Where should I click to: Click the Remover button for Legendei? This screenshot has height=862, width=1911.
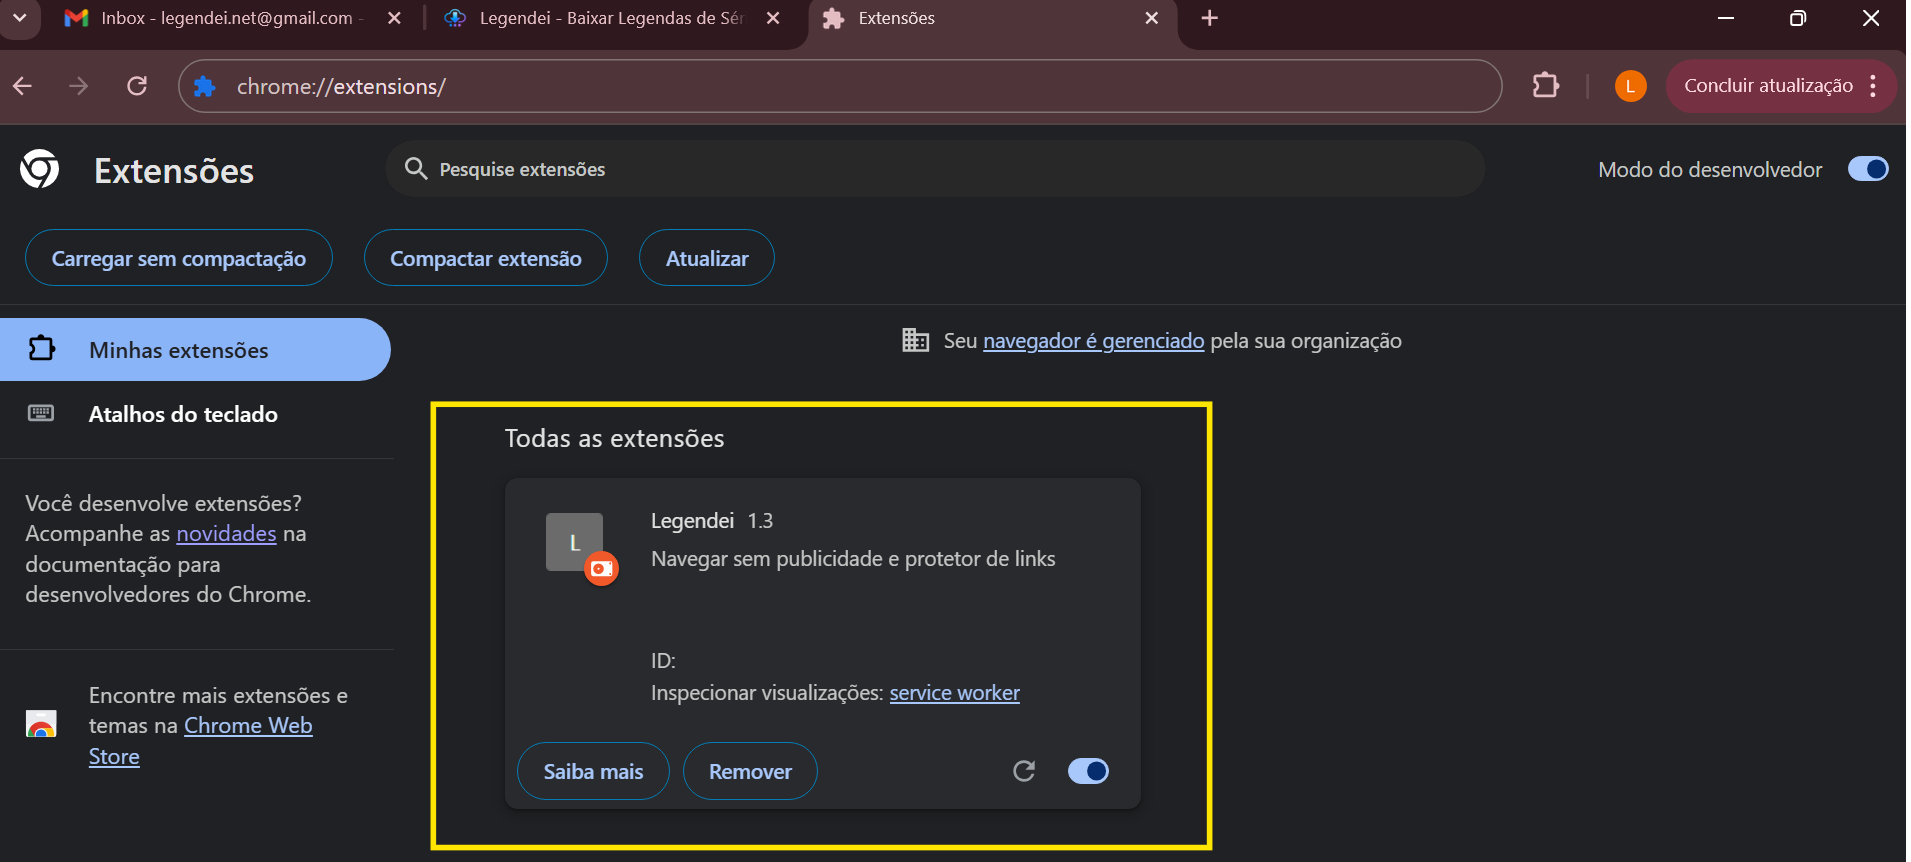click(750, 771)
